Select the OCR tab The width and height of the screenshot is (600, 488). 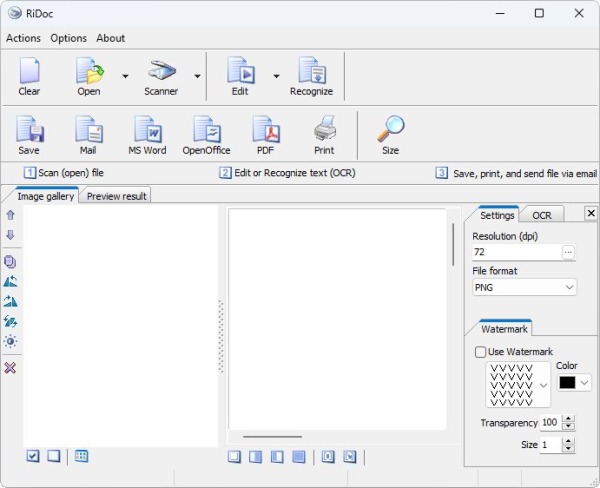[x=542, y=215]
